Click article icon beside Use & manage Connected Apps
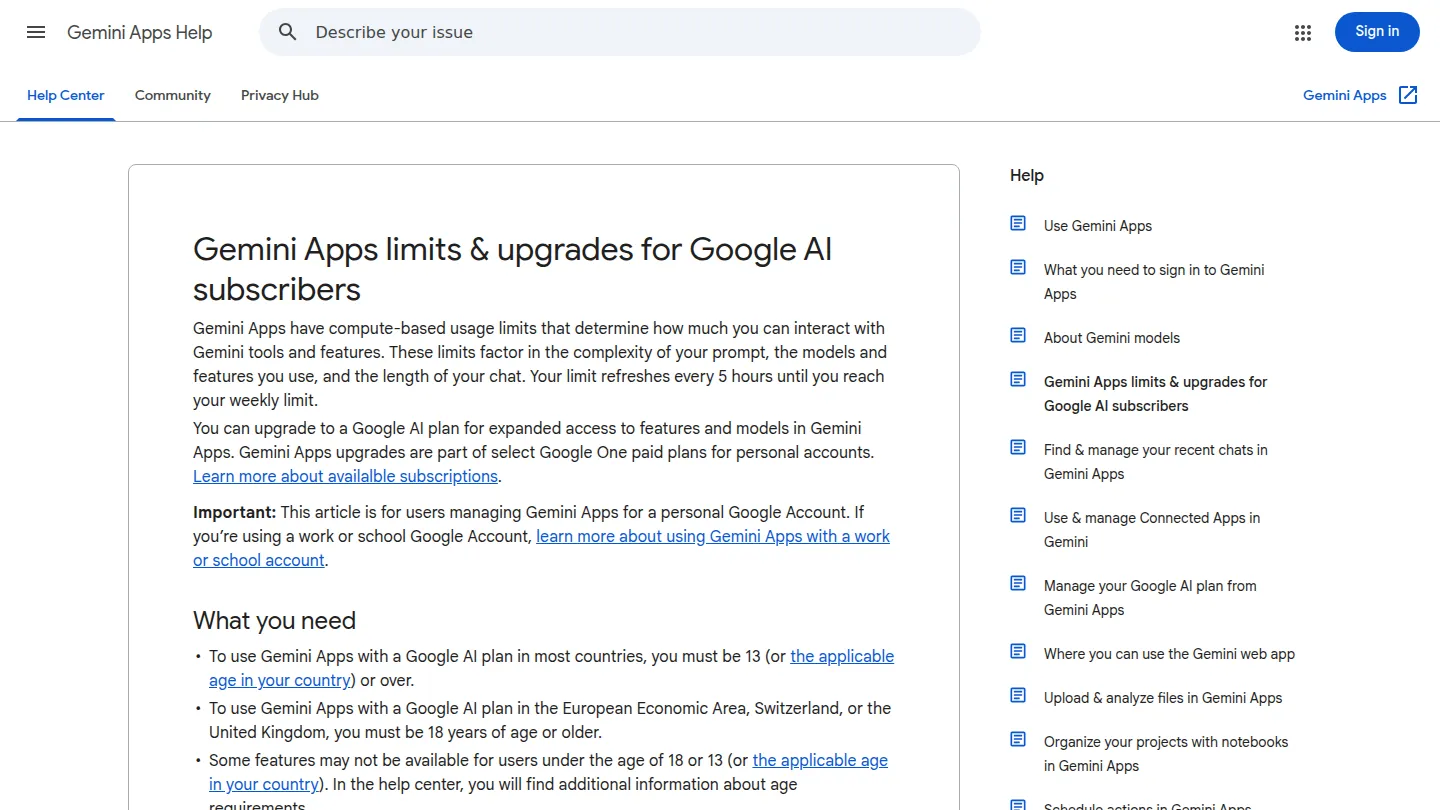This screenshot has width=1440, height=810. tap(1018, 515)
